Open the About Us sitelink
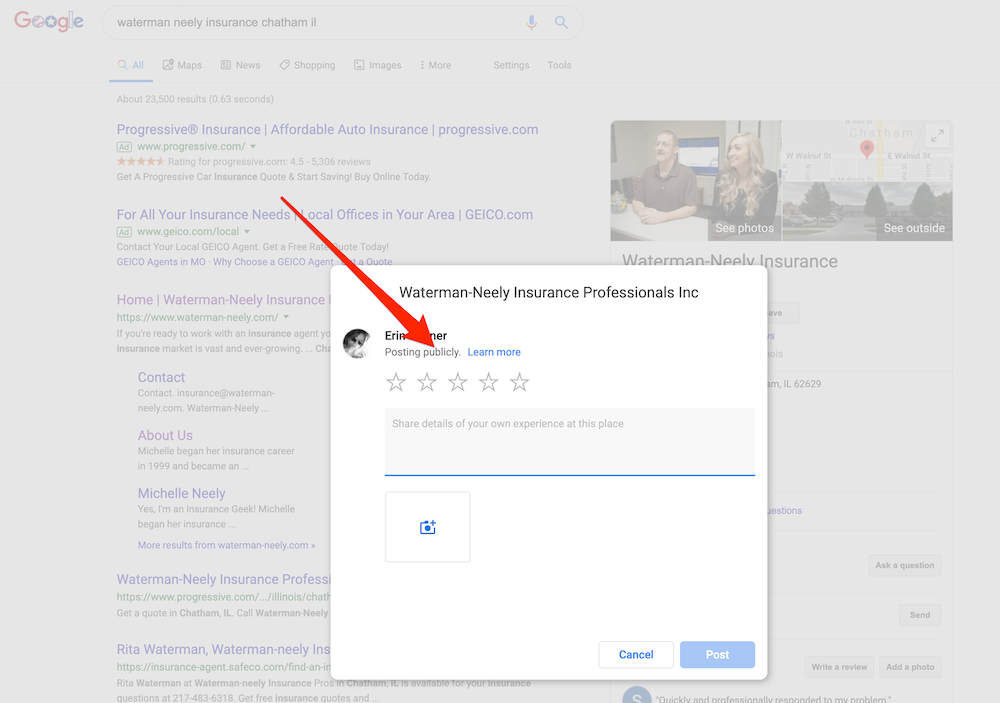This screenshot has height=703, width=1000. pyautogui.click(x=165, y=435)
